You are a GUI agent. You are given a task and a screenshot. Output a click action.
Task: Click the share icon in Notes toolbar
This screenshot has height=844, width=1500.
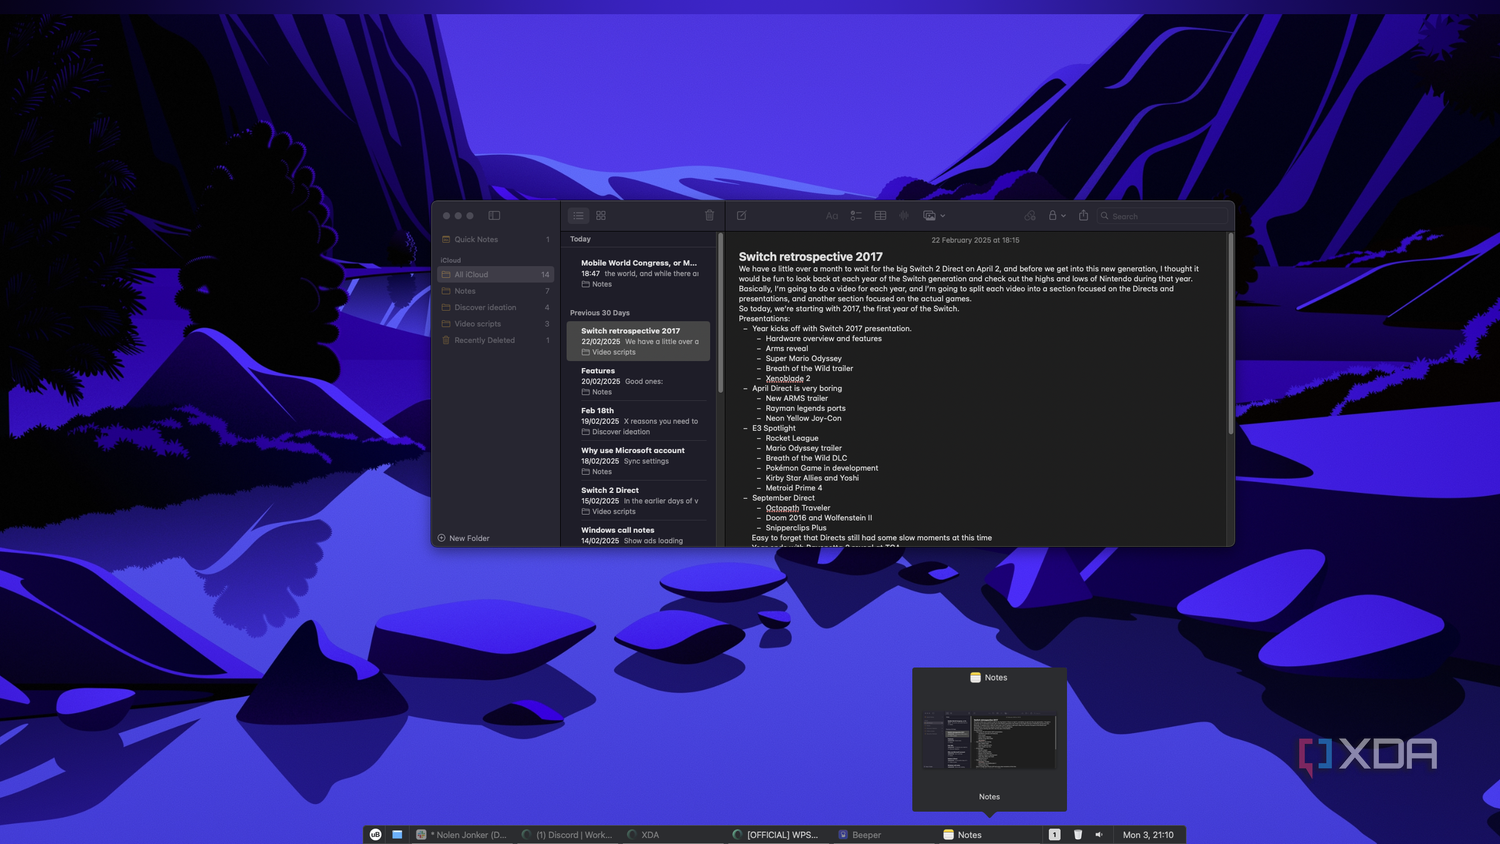click(1083, 215)
